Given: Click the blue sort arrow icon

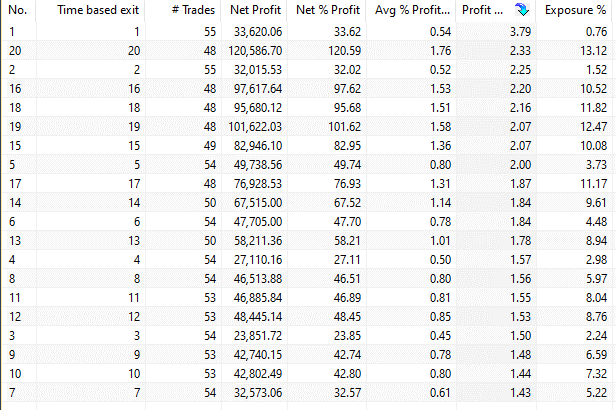Looking at the screenshot, I should point(519,10).
